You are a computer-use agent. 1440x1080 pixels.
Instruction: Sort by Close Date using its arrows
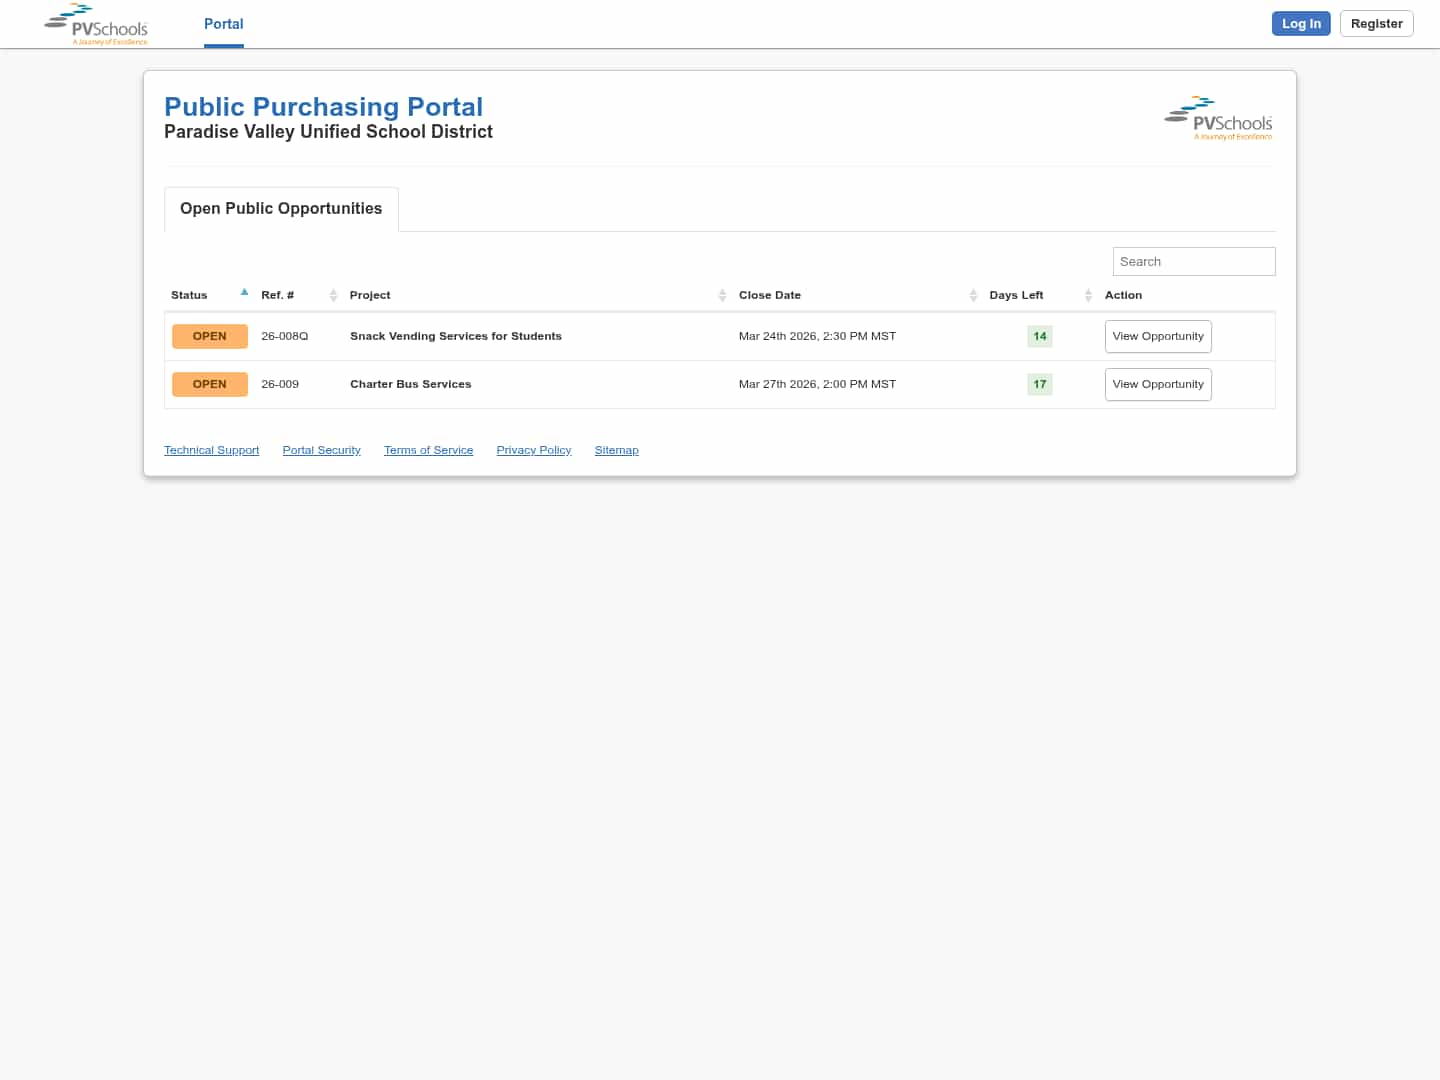click(973, 295)
